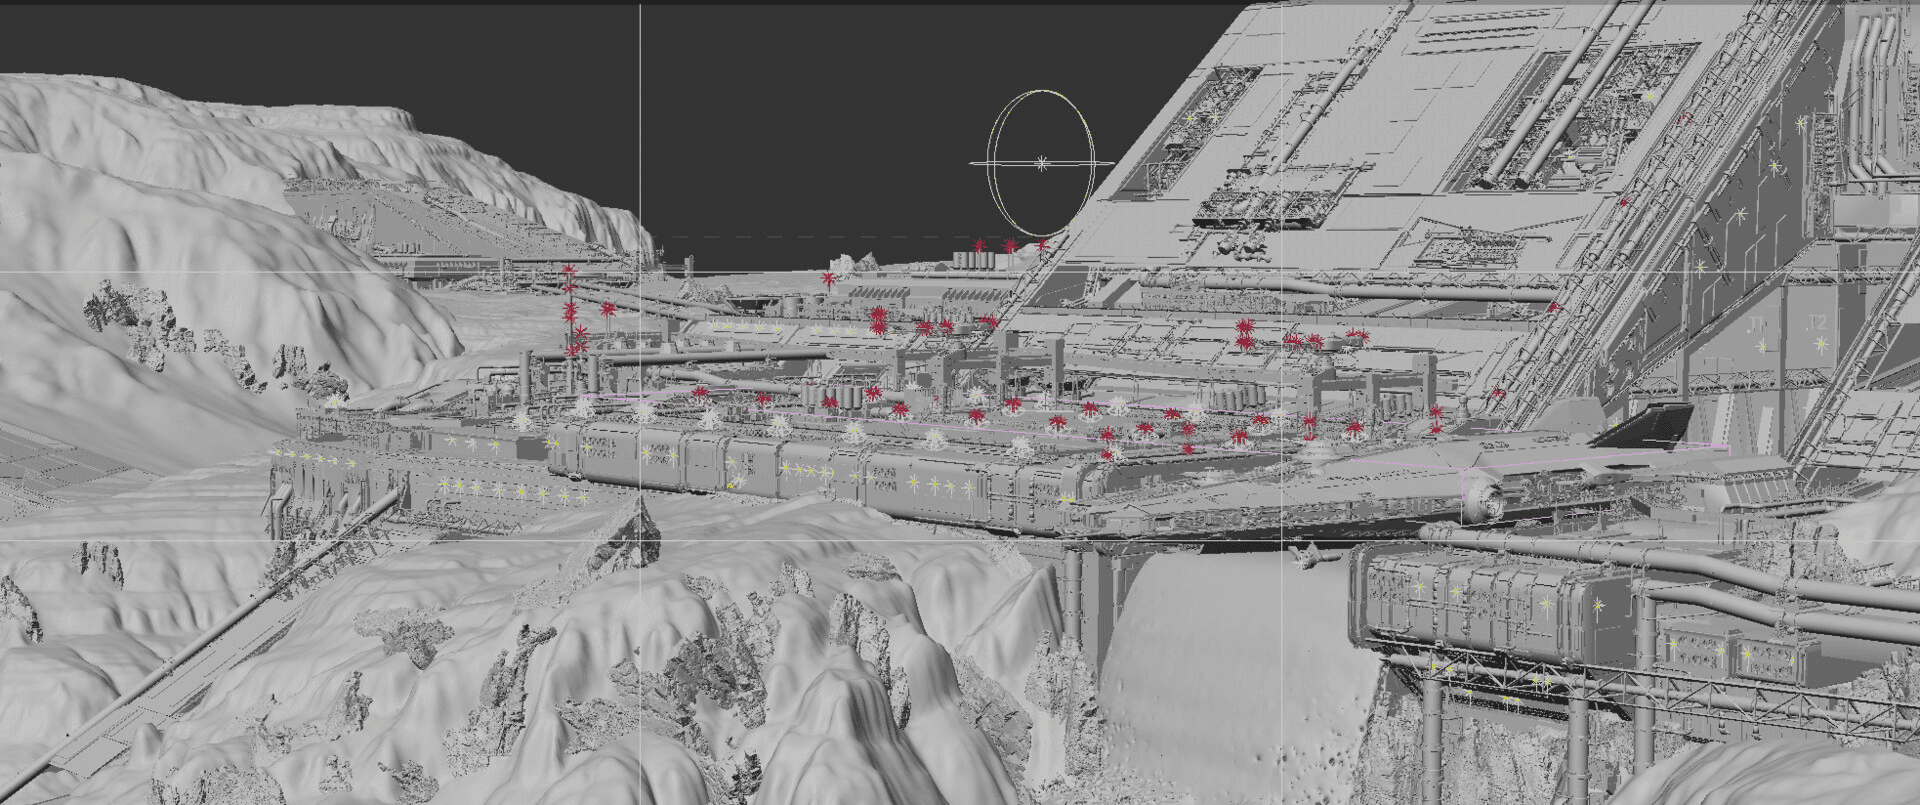Click the T1 label on hangar wall
The width and height of the screenshot is (1920, 805).
tap(1758, 325)
